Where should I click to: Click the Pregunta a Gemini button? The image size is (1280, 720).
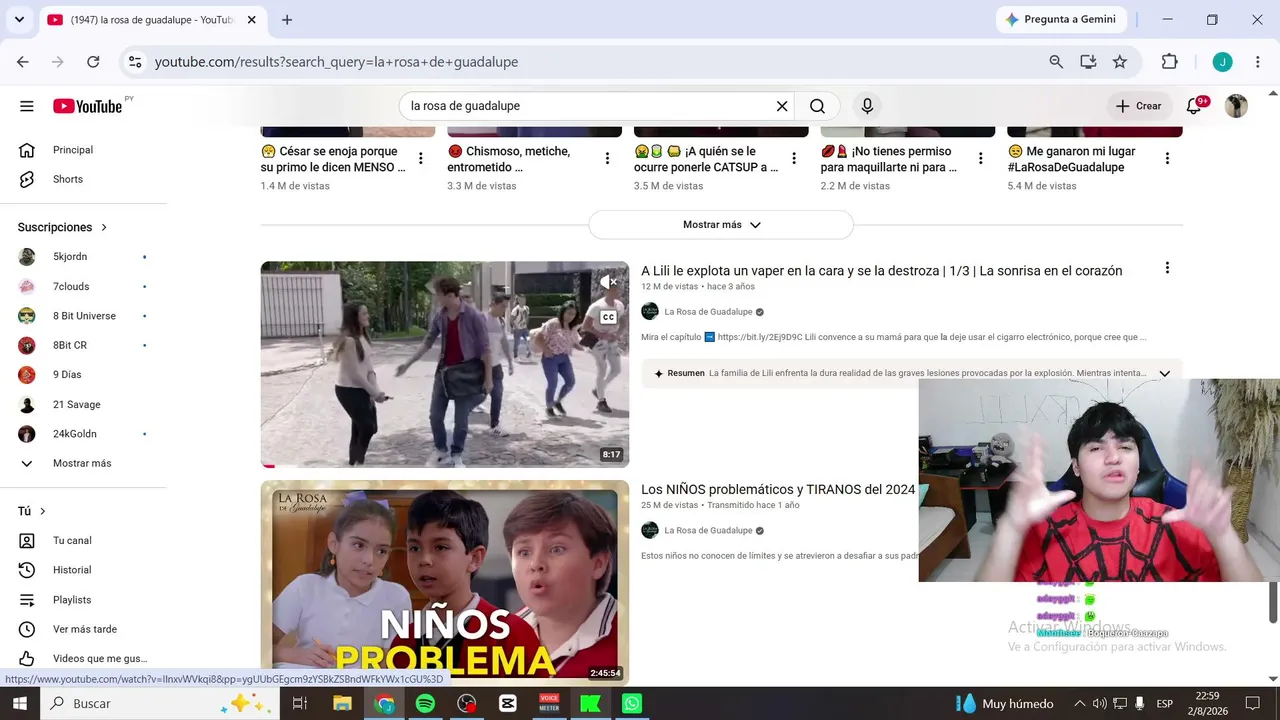click(x=1061, y=20)
